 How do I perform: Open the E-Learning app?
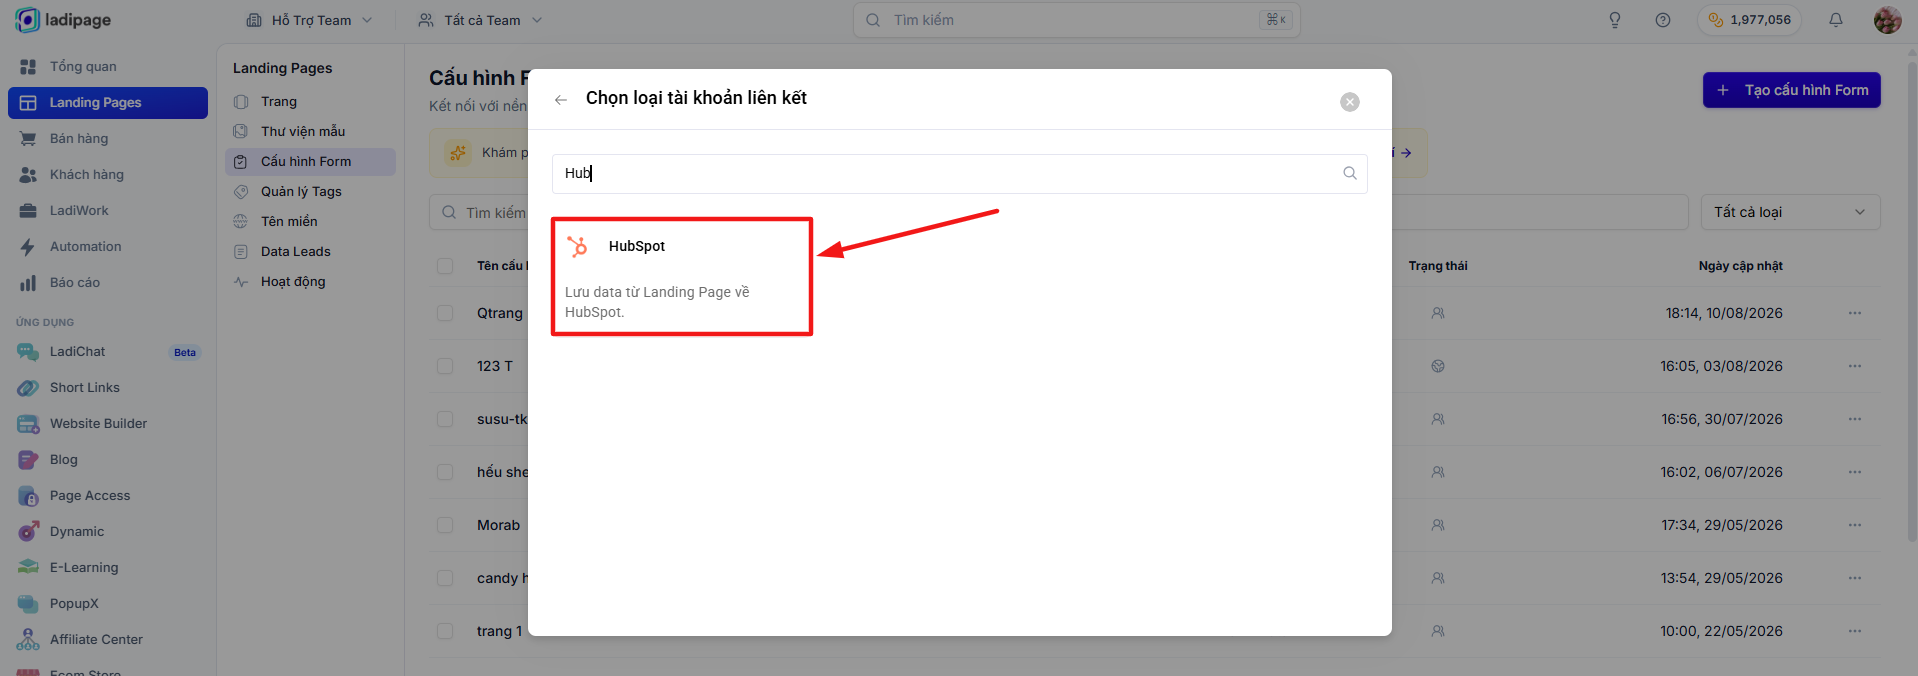pyautogui.click(x=108, y=567)
